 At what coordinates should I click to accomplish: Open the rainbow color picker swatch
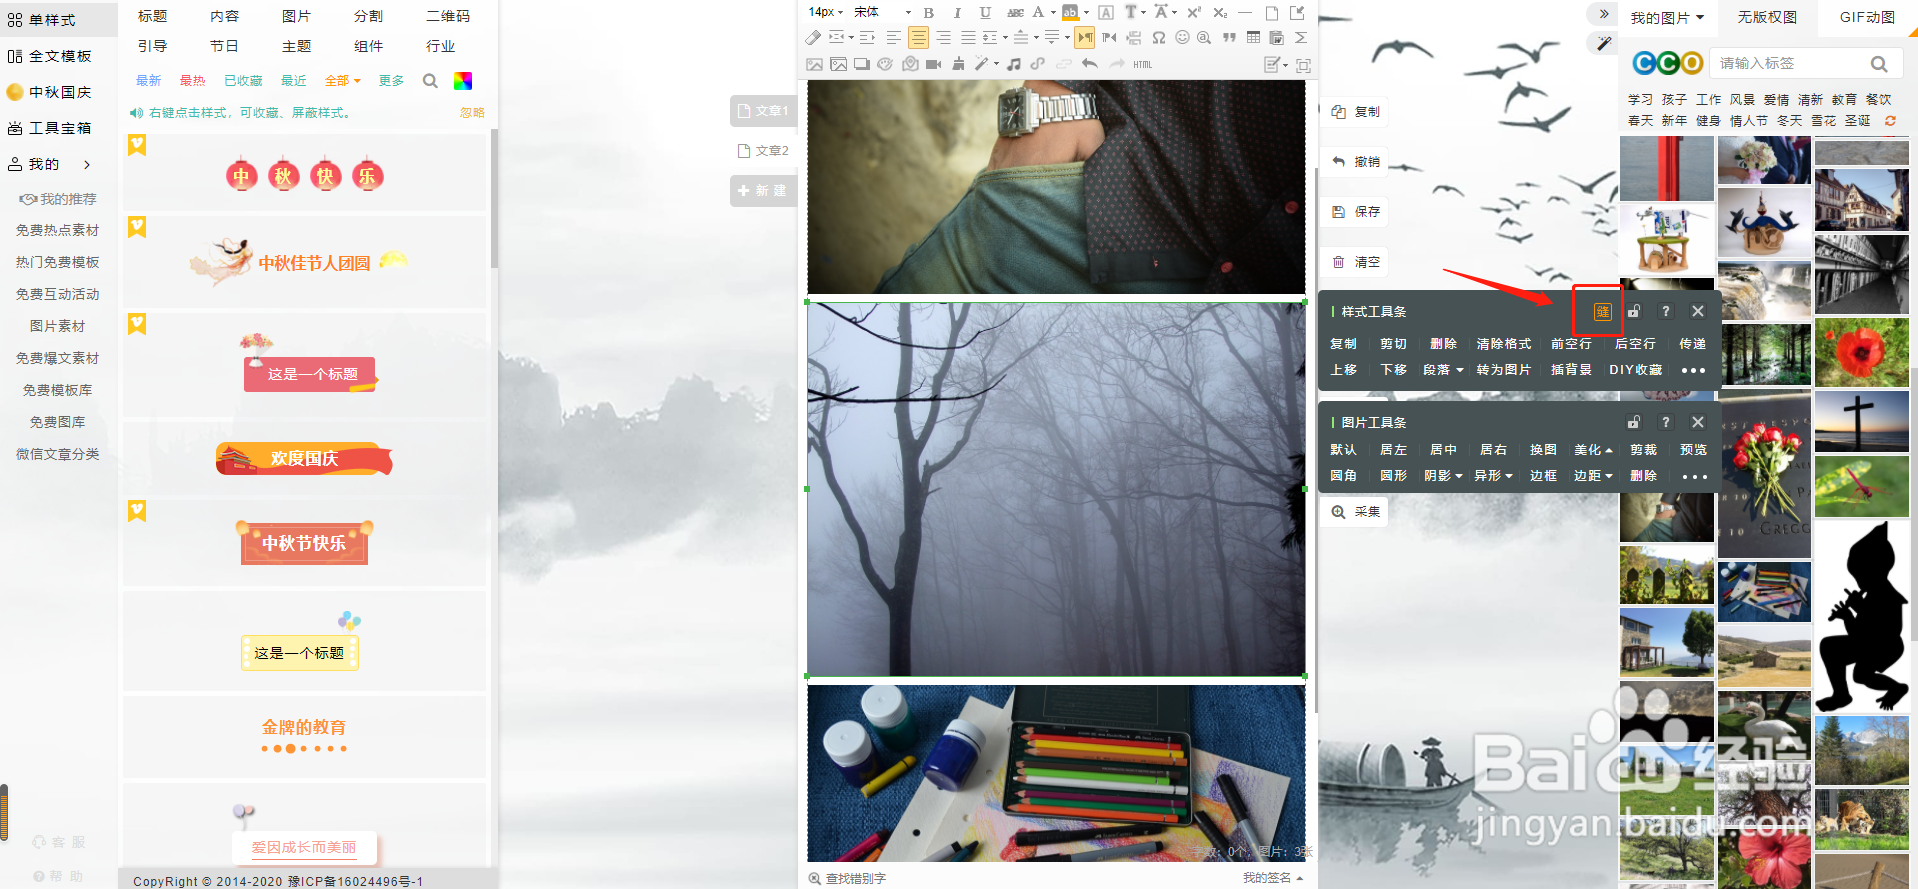tap(463, 81)
